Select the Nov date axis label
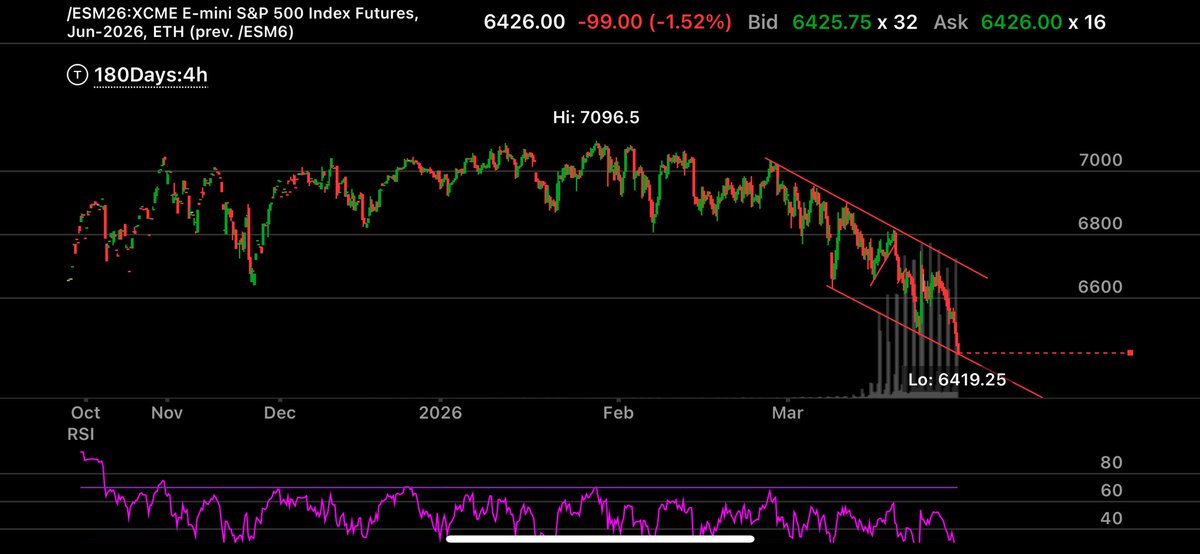Screen dimensions: 1200x554 167,413
